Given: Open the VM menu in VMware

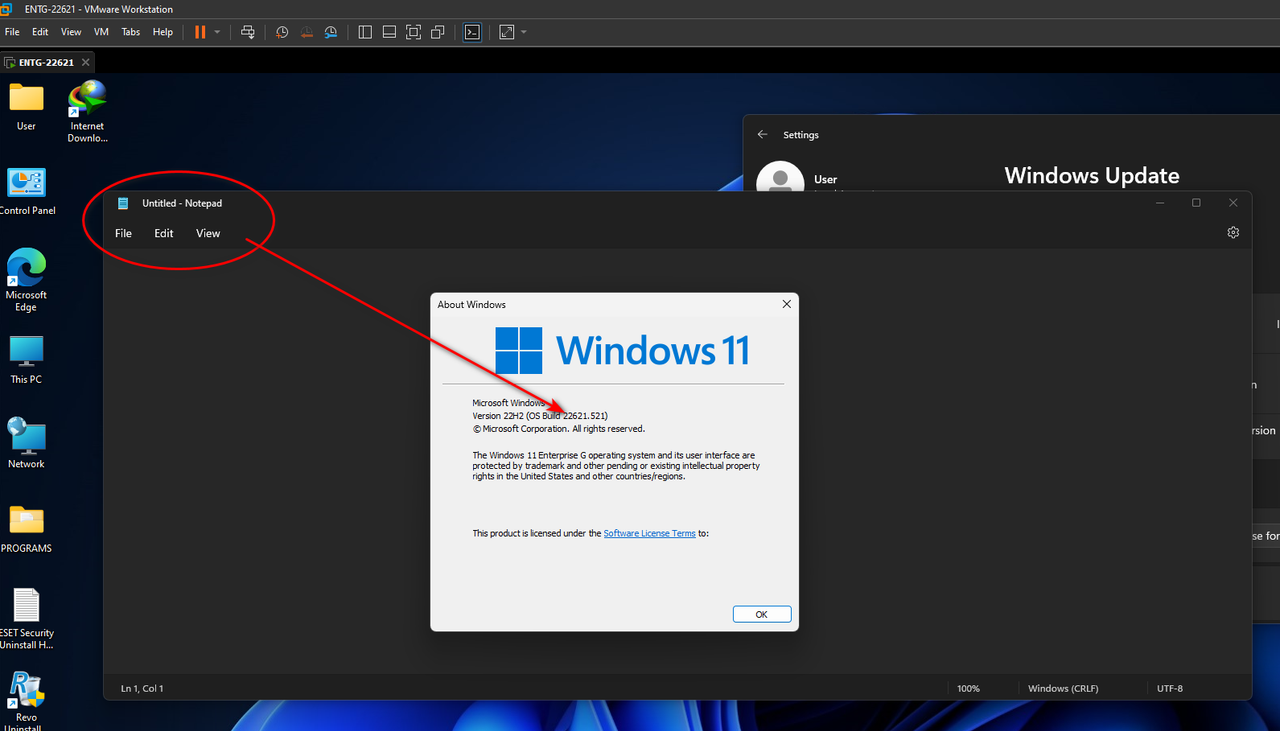Looking at the screenshot, I should click(101, 32).
